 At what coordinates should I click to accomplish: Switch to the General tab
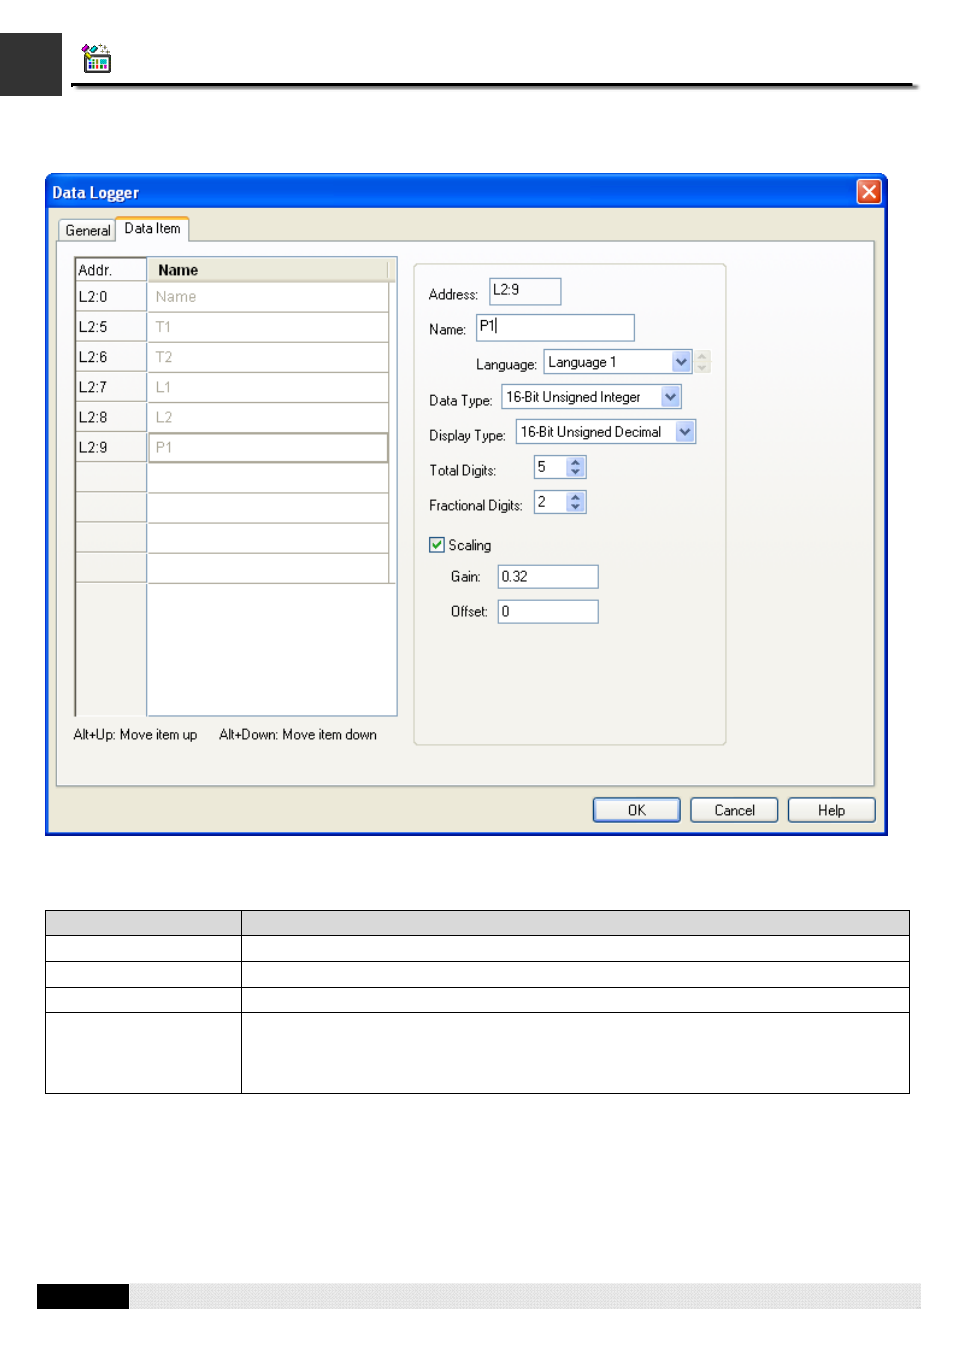click(x=87, y=230)
